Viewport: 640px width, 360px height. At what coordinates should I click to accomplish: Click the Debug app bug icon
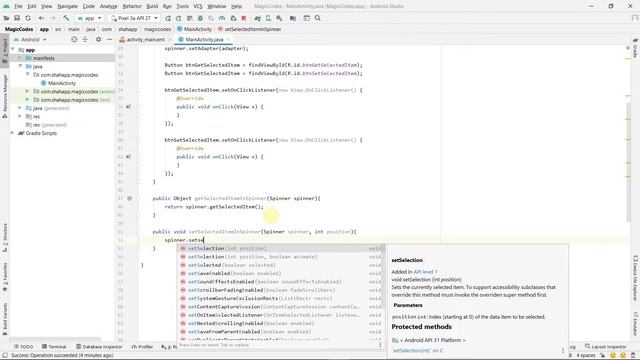(x=200, y=18)
